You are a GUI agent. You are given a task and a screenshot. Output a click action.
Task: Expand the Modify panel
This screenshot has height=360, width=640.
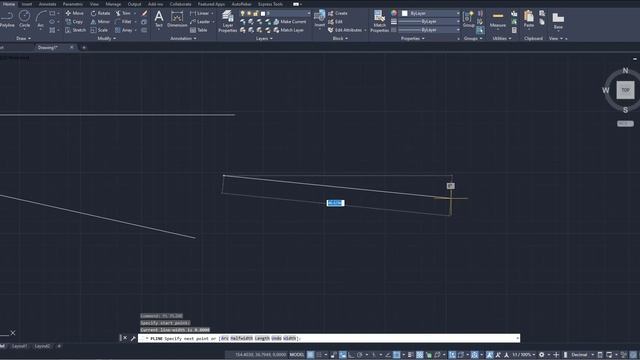107,38
